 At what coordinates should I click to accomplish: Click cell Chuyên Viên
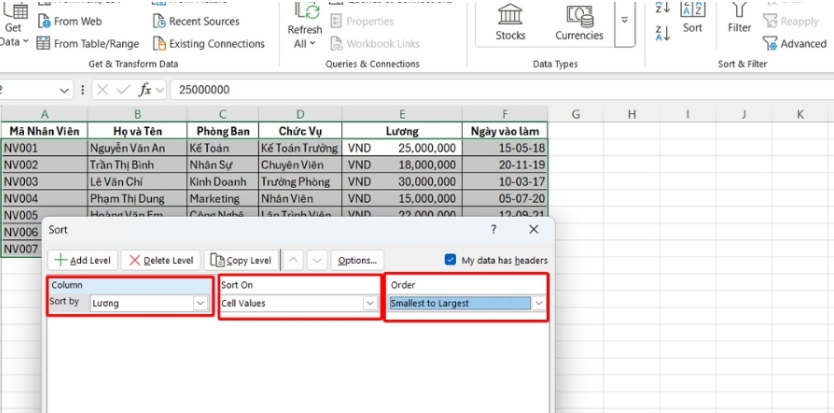pos(301,165)
